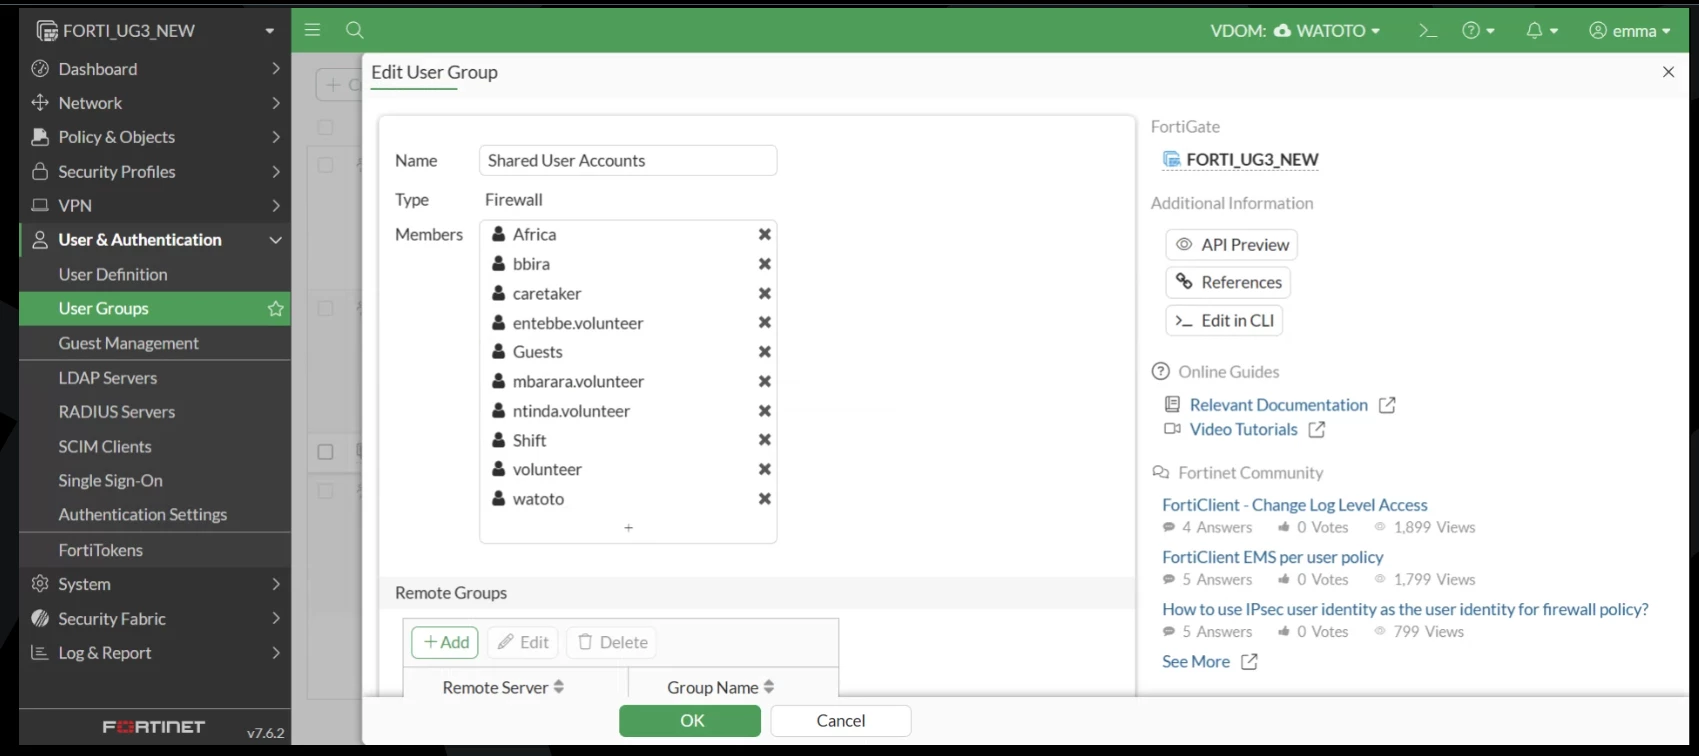The width and height of the screenshot is (1699, 756).
Task: Remove entebbe.volunteer from members
Action: pyautogui.click(x=764, y=322)
